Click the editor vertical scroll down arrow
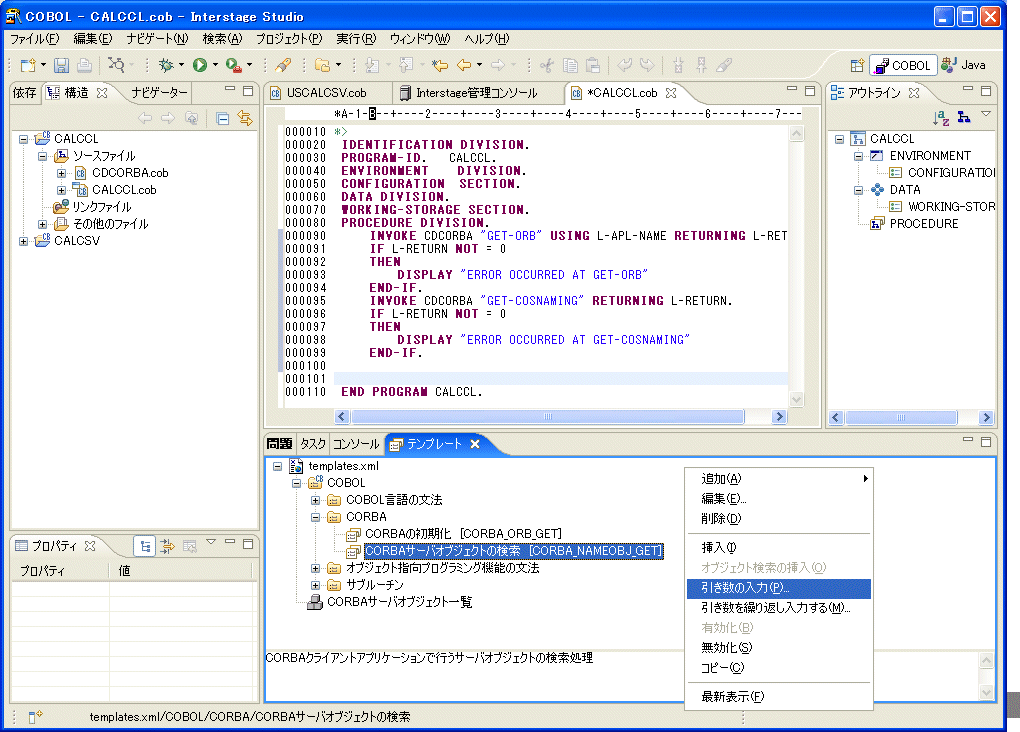The height and width of the screenshot is (732, 1020). click(796, 400)
